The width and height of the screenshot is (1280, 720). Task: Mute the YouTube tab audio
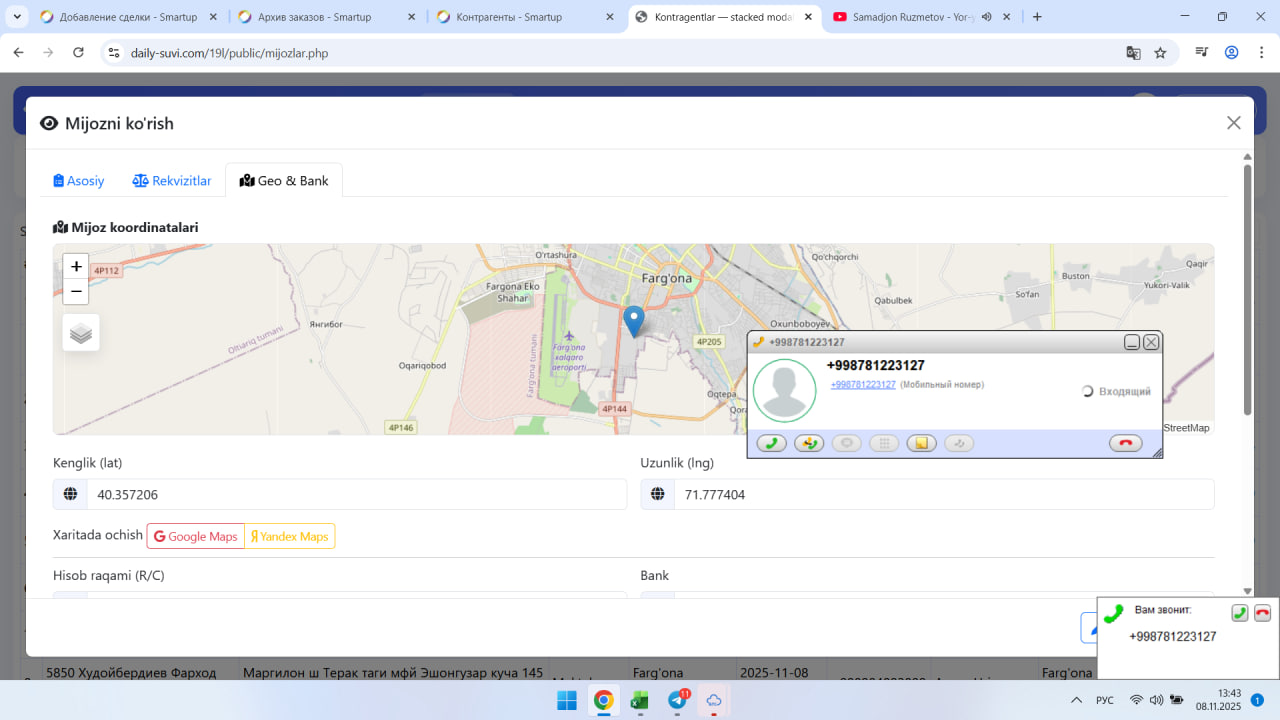[x=986, y=17]
